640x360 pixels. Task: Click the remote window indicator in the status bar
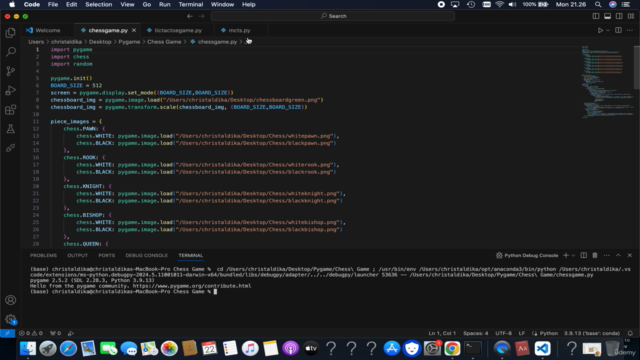(7, 333)
